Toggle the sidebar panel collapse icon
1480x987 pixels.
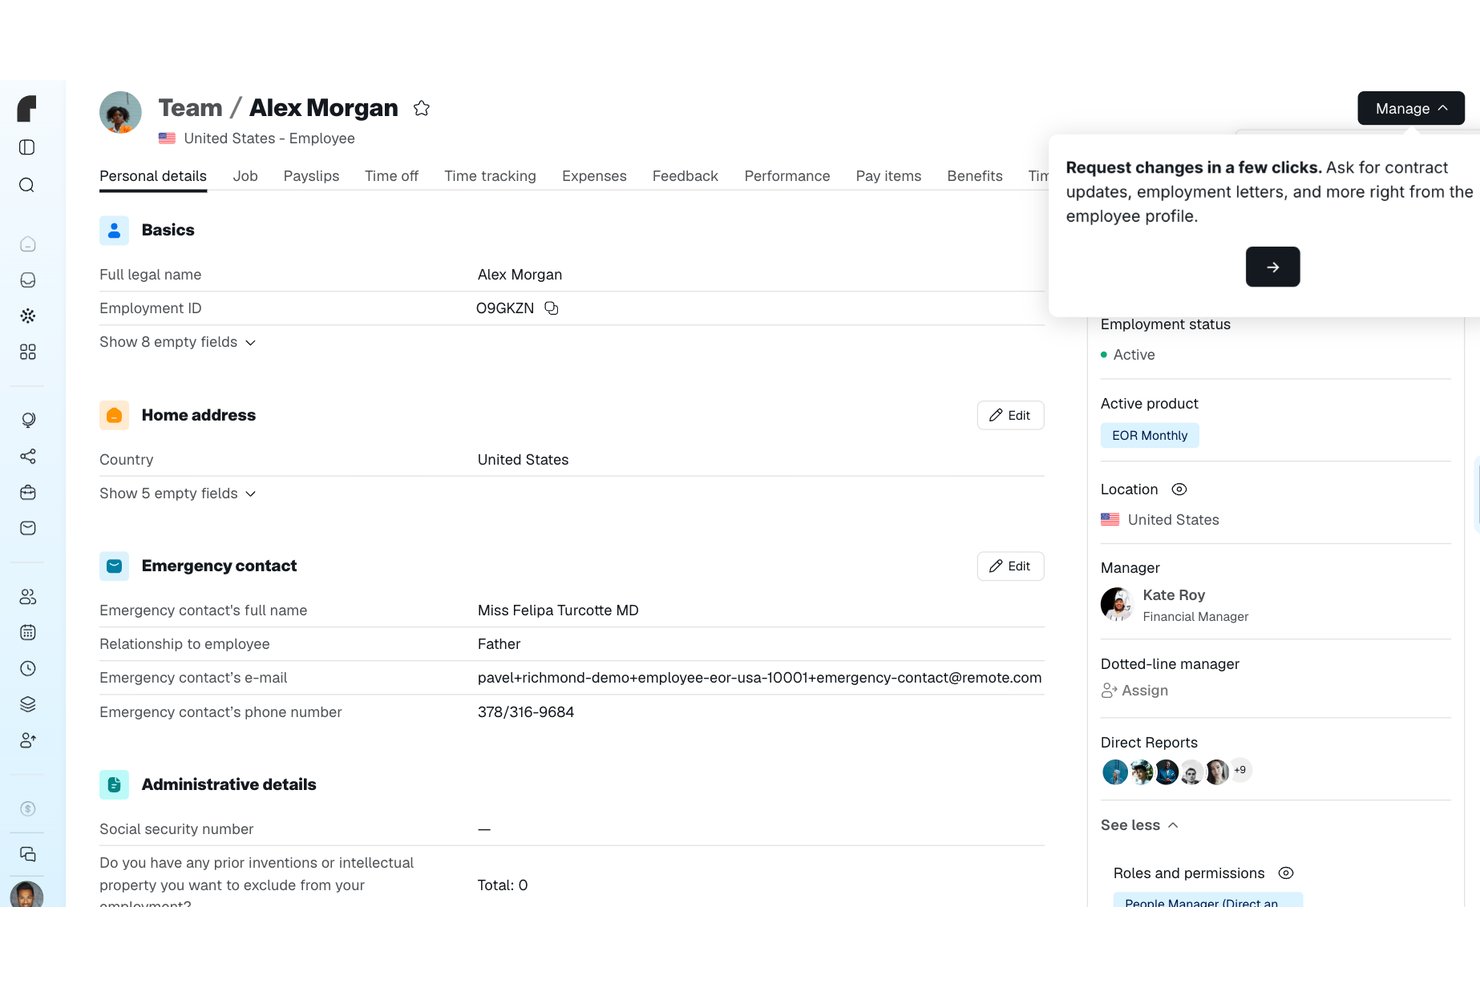click(27, 147)
